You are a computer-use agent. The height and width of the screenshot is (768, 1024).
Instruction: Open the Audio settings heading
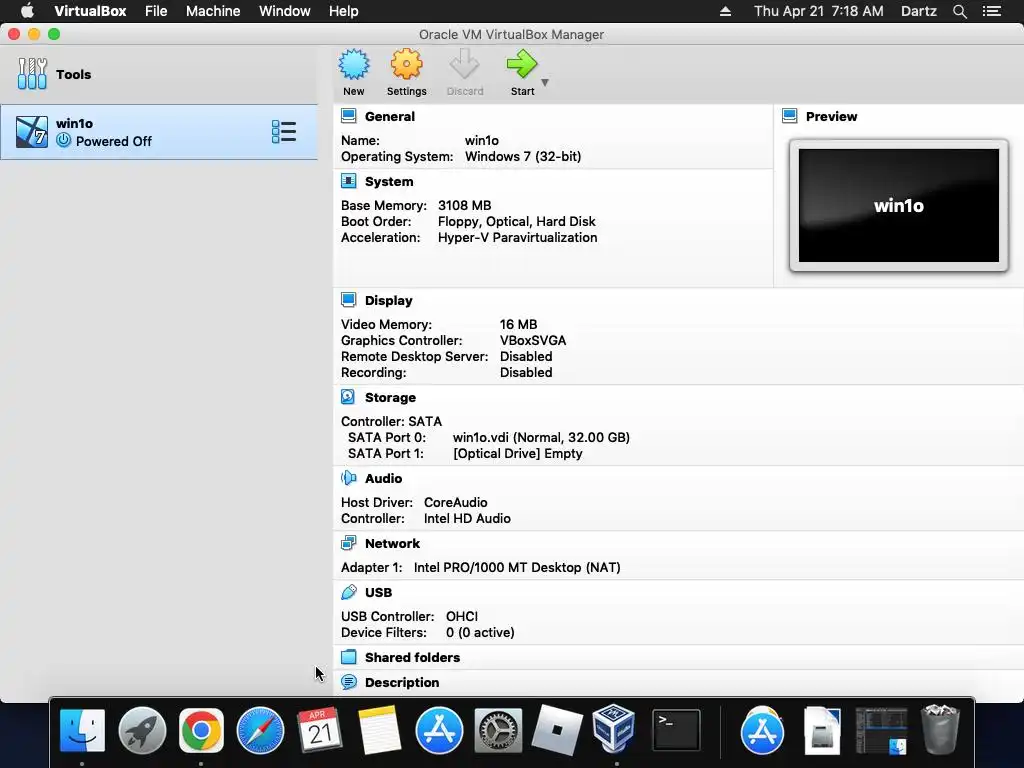point(383,478)
